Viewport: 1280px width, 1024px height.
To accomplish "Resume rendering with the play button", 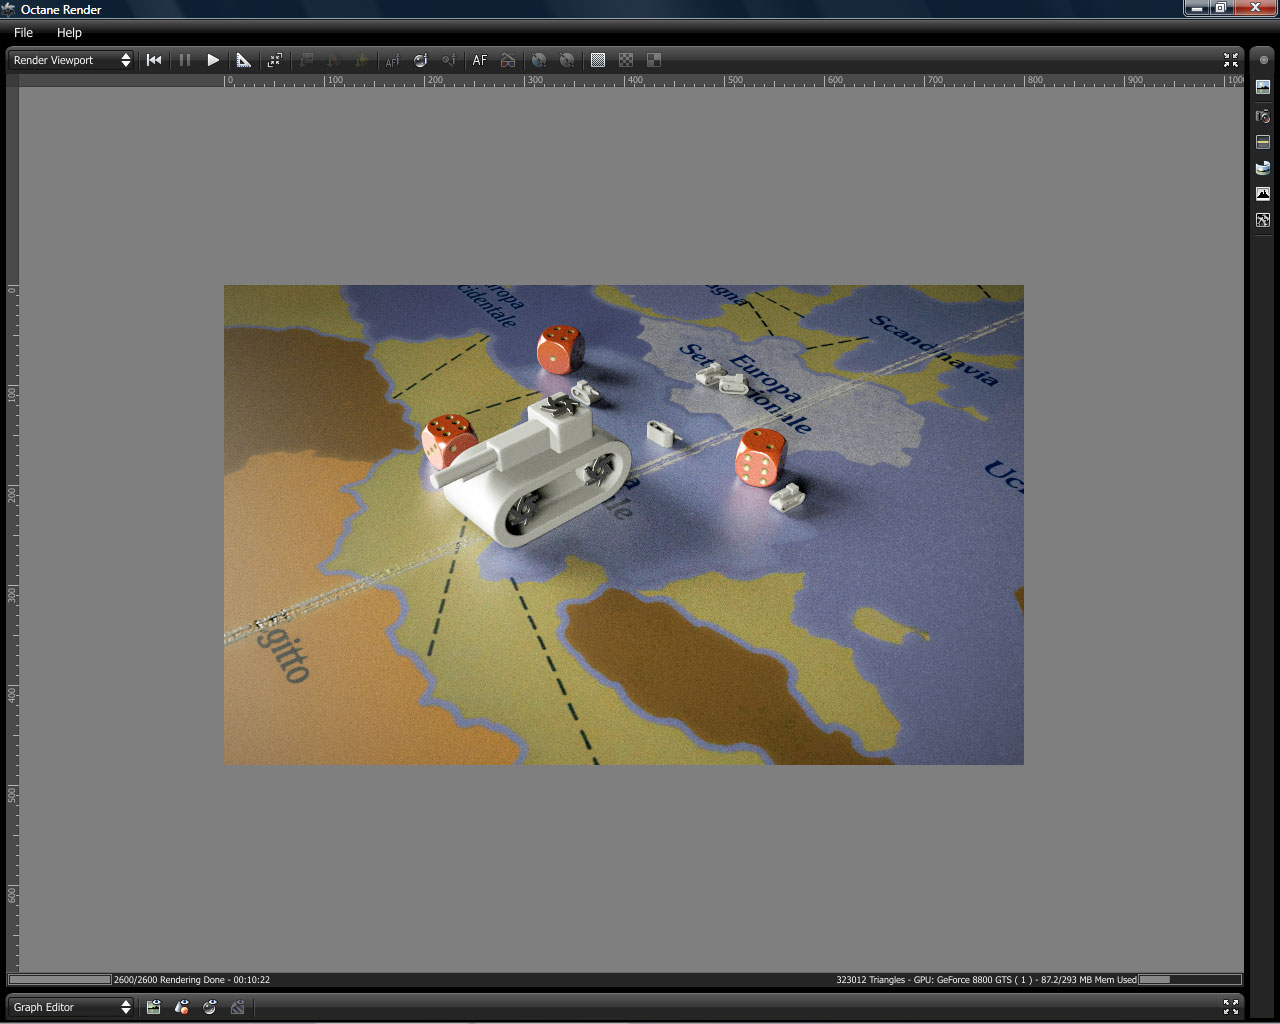I will (x=213, y=60).
